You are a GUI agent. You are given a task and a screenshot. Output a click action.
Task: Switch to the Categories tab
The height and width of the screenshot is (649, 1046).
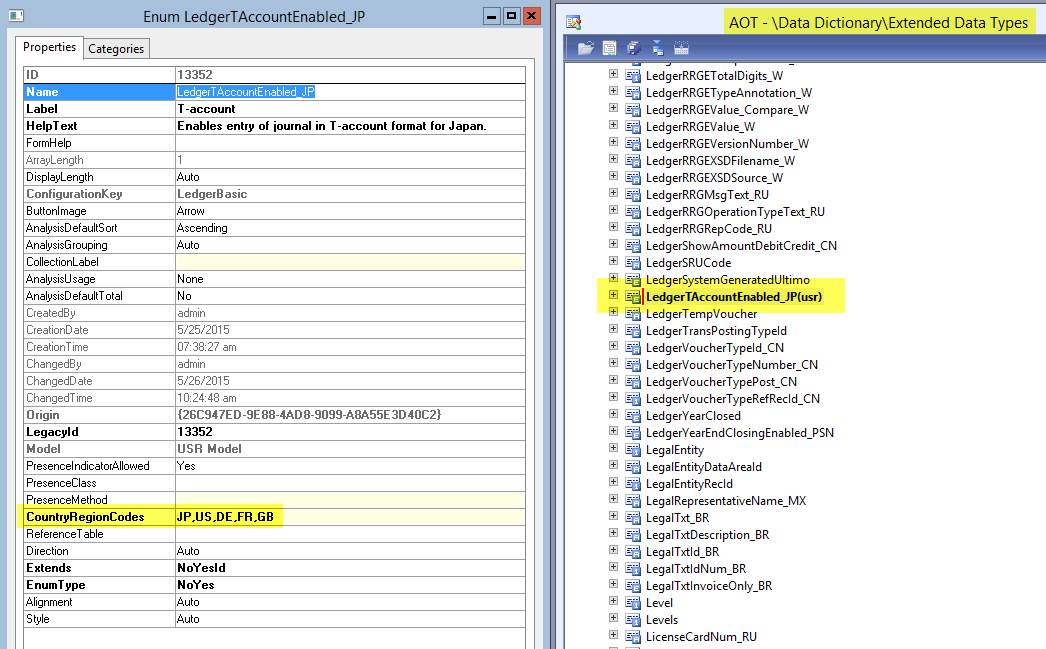[116, 48]
